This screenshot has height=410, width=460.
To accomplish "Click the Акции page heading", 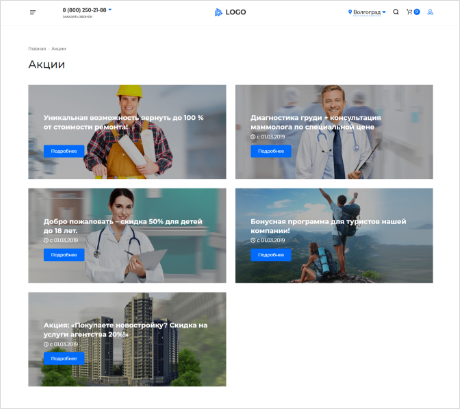I will (47, 64).
